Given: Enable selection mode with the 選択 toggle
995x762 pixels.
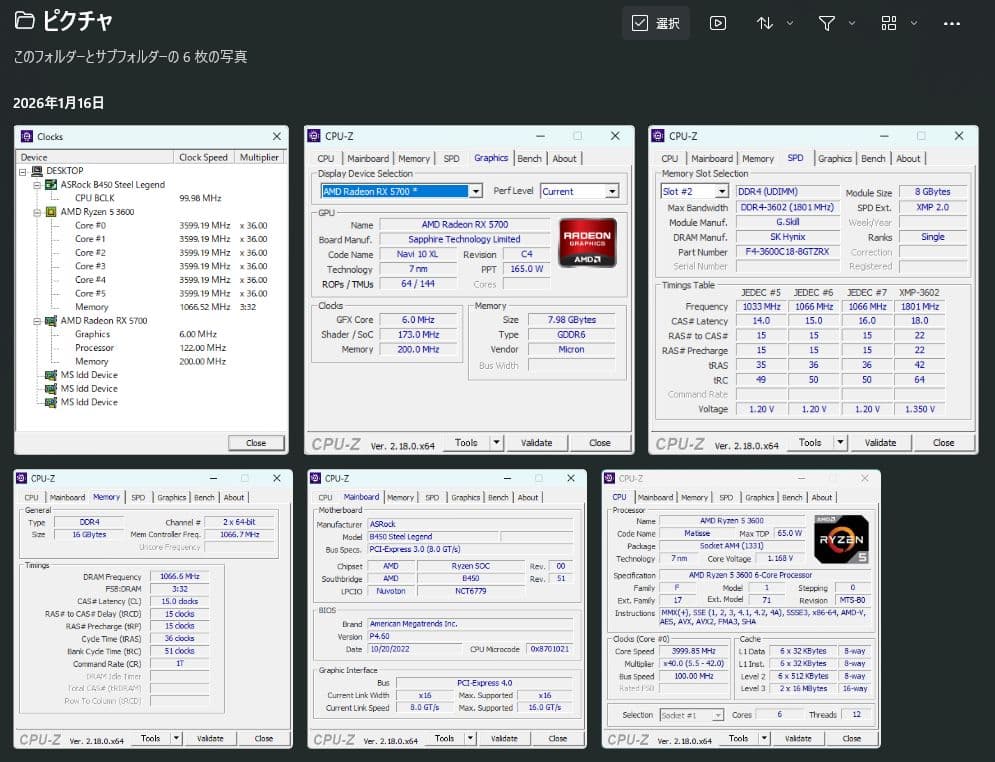Looking at the screenshot, I should pyautogui.click(x=655, y=22).
